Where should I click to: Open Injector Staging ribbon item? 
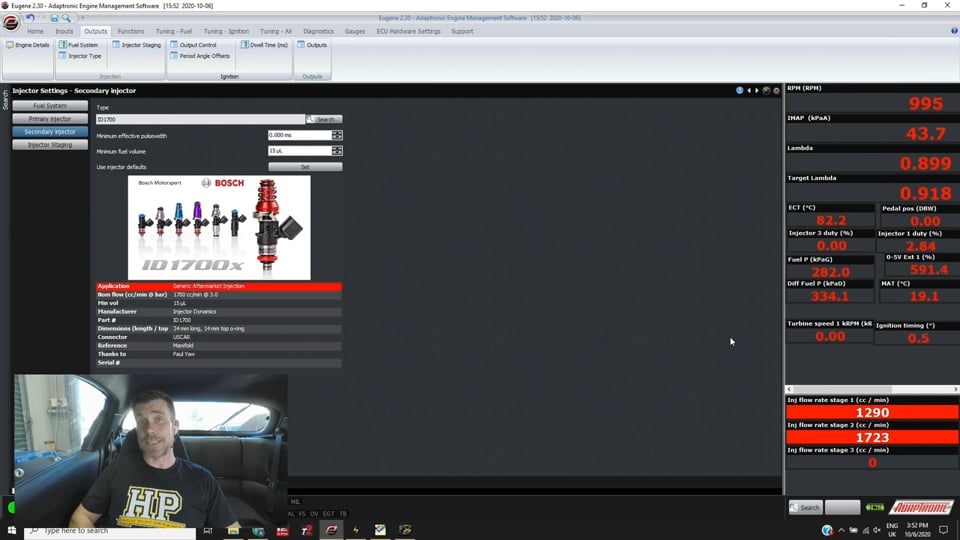coord(137,45)
